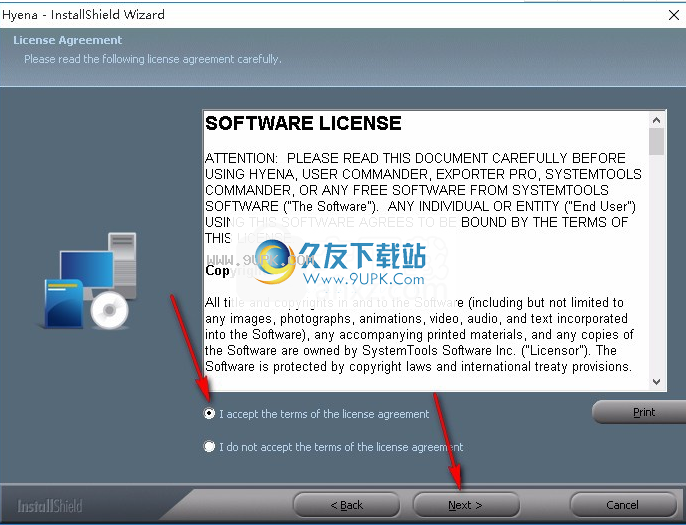The height and width of the screenshot is (525, 686).
Task: Close the InstallShield Wizard window
Action: [x=674, y=15]
